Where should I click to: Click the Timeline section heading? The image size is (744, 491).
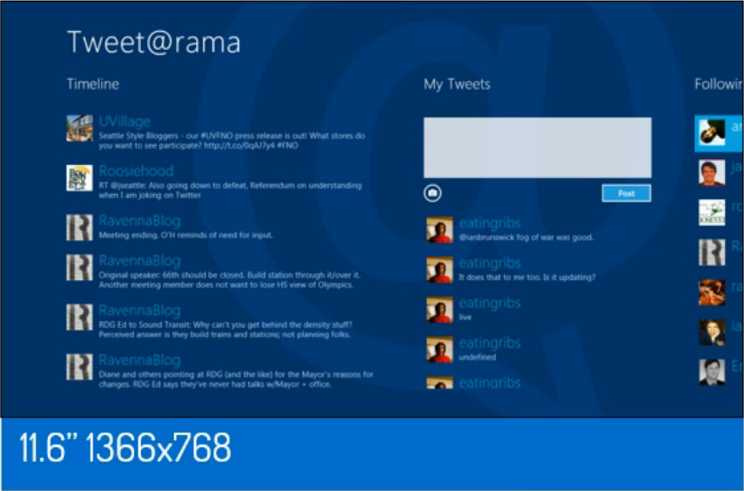point(93,84)
